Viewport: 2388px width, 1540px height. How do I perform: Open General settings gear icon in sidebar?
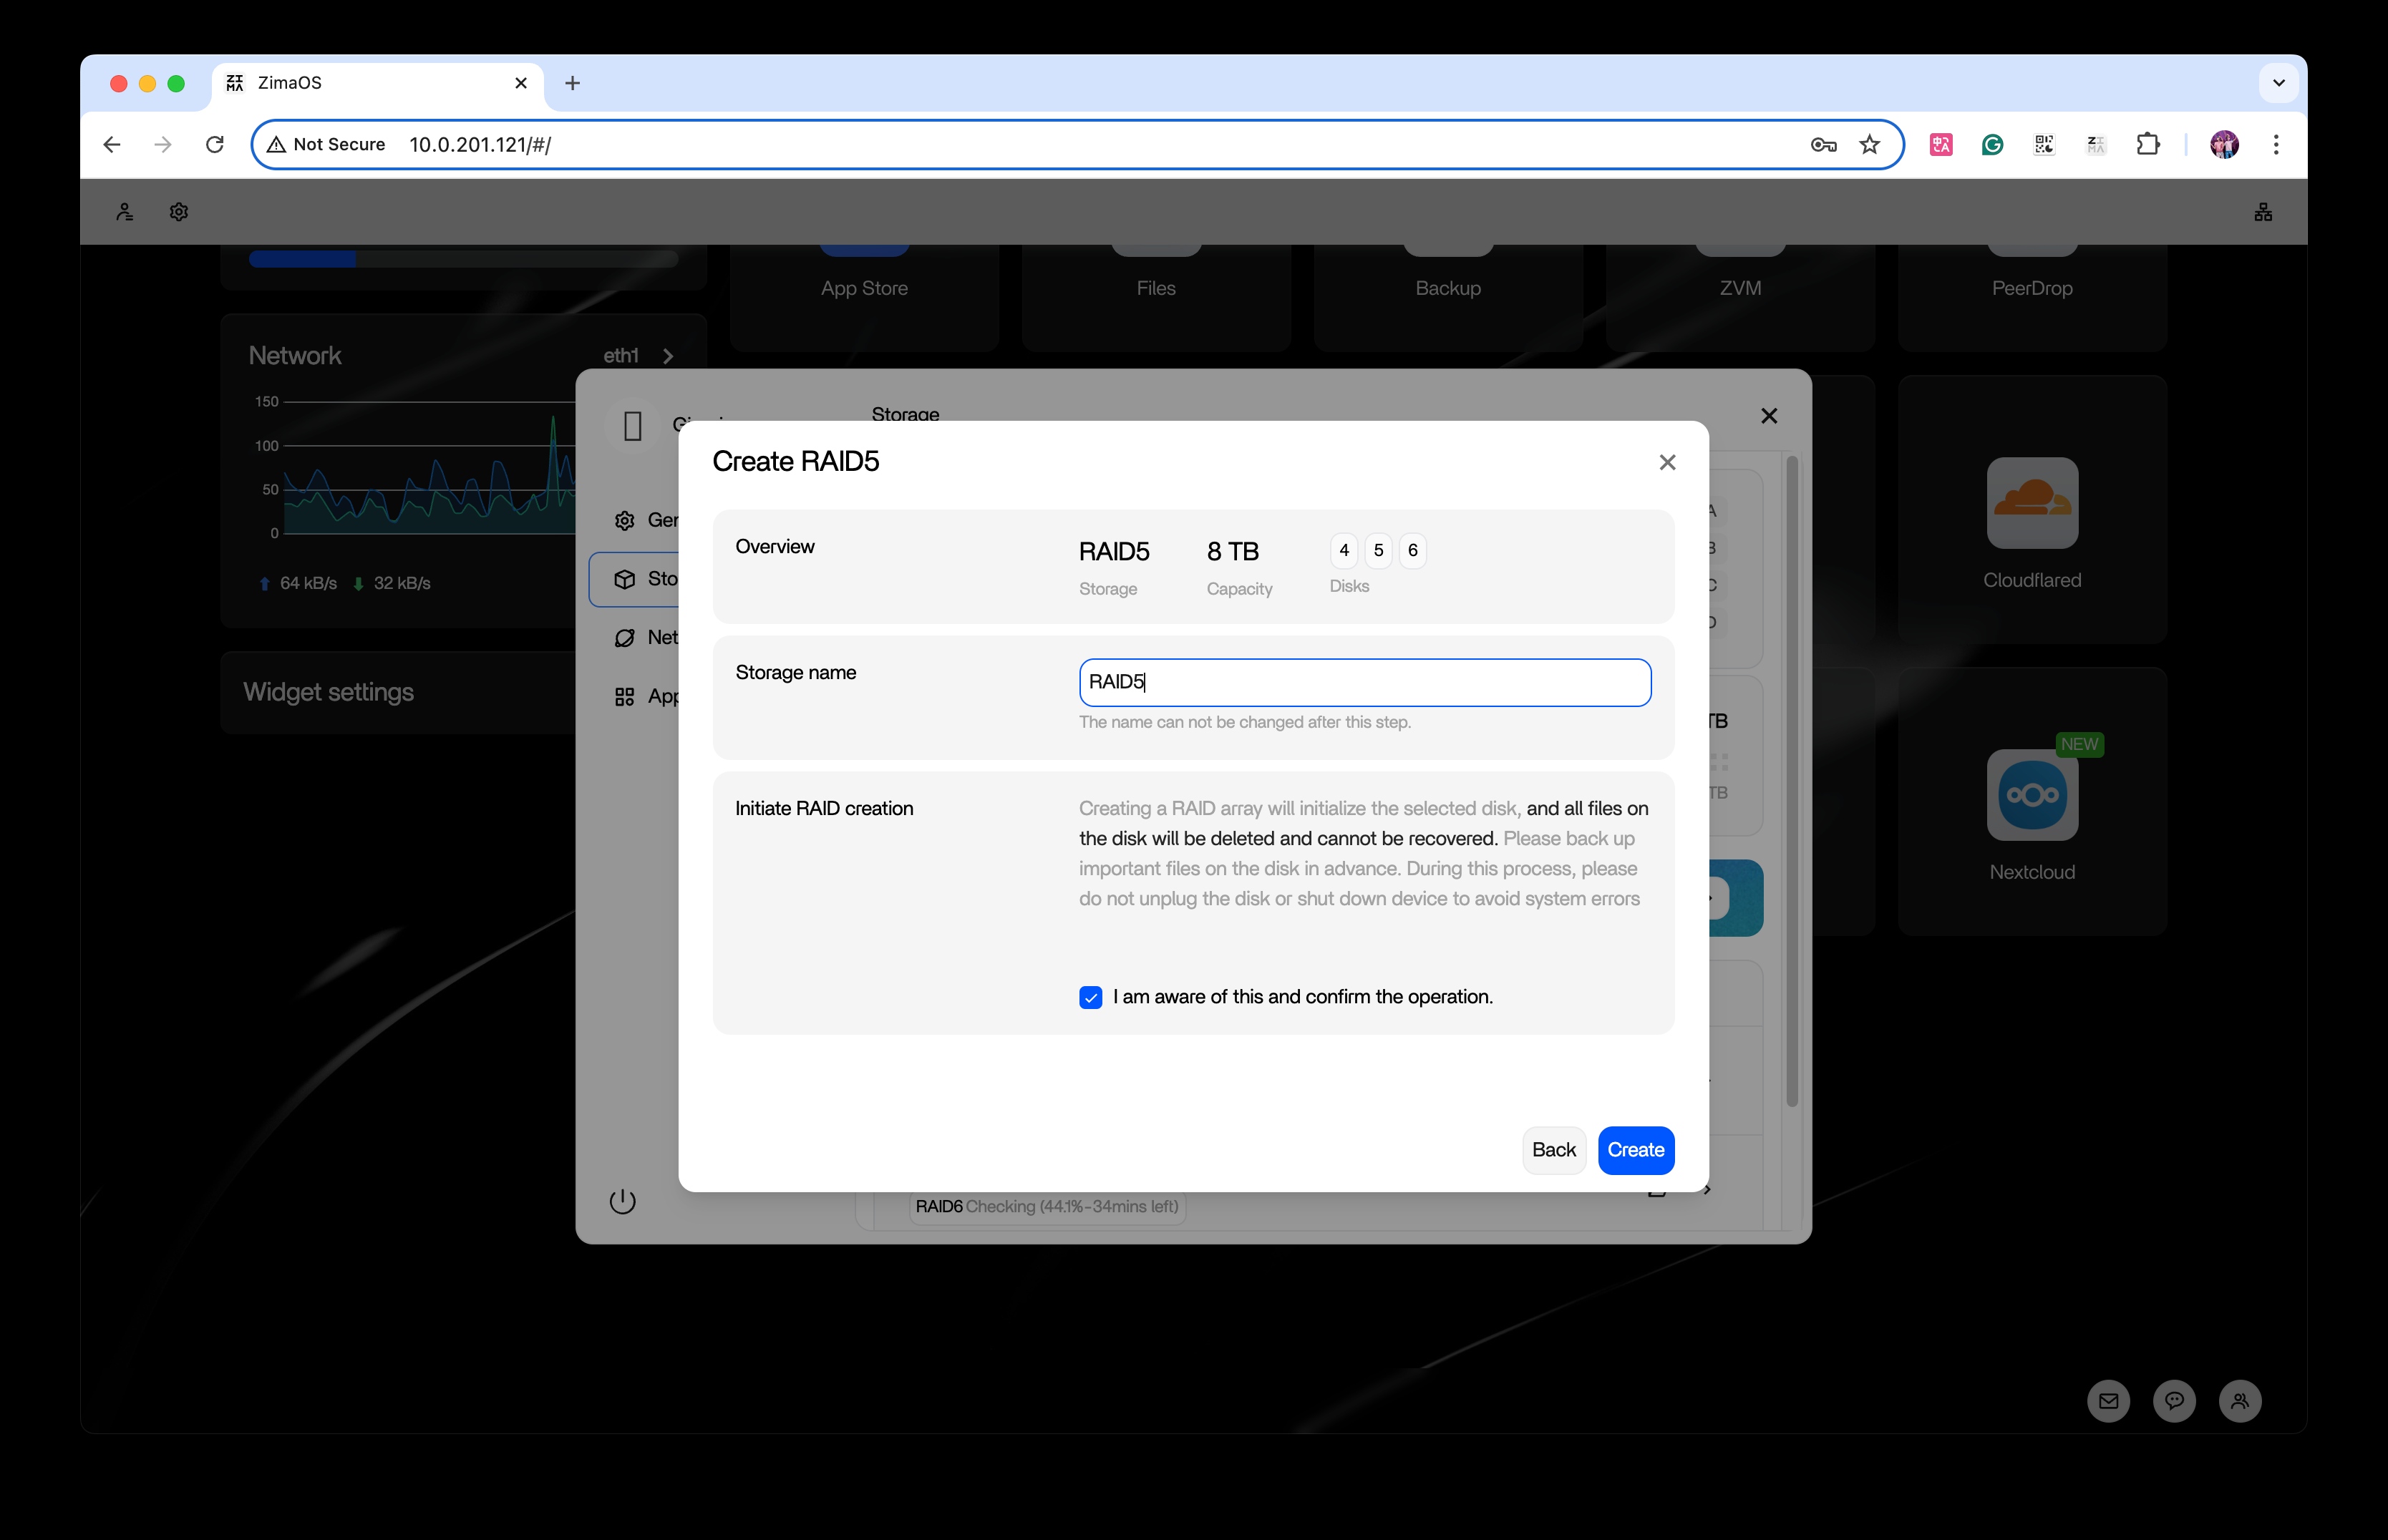point(625,520)
